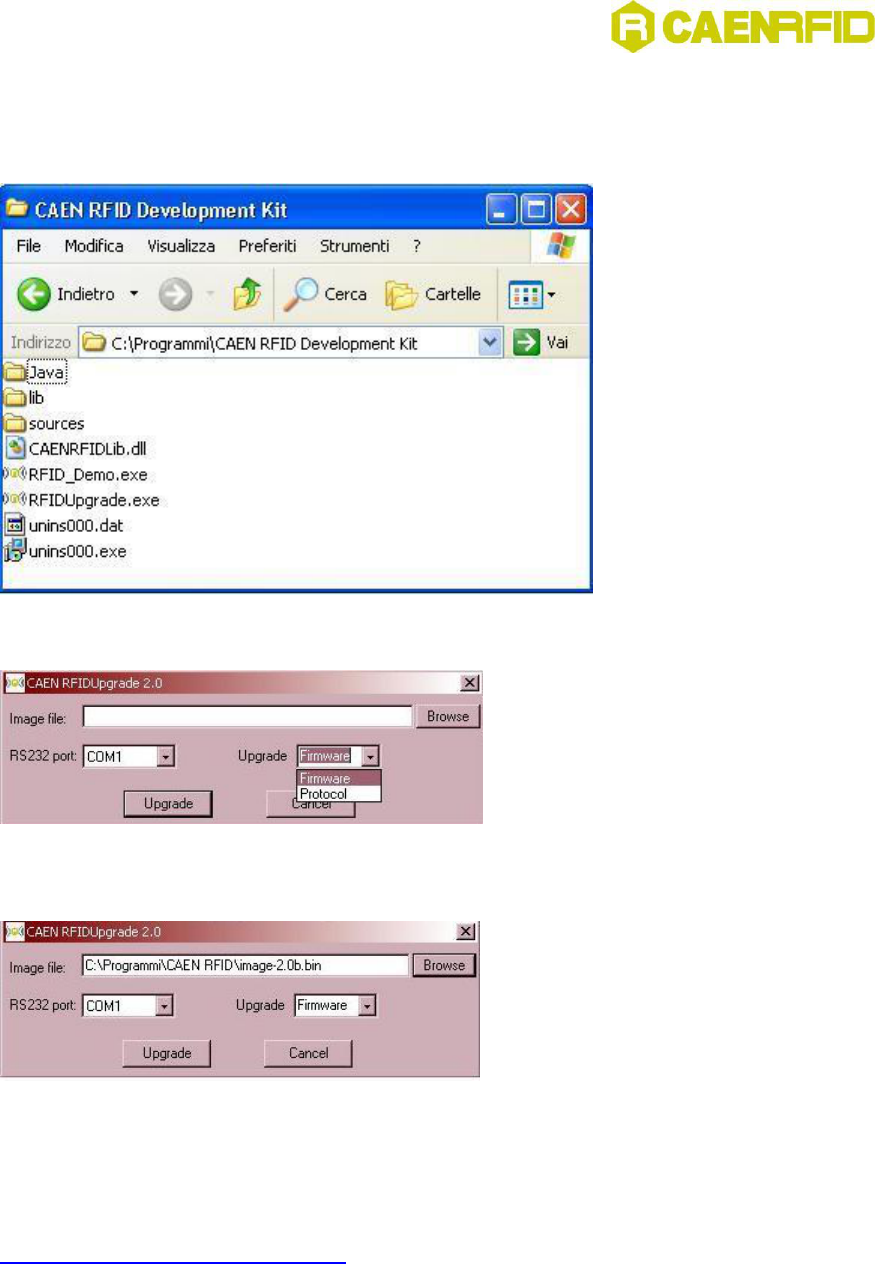875x1264 pixels.
Task: Open the ? help menu
Action: click(x=417, y=246)
